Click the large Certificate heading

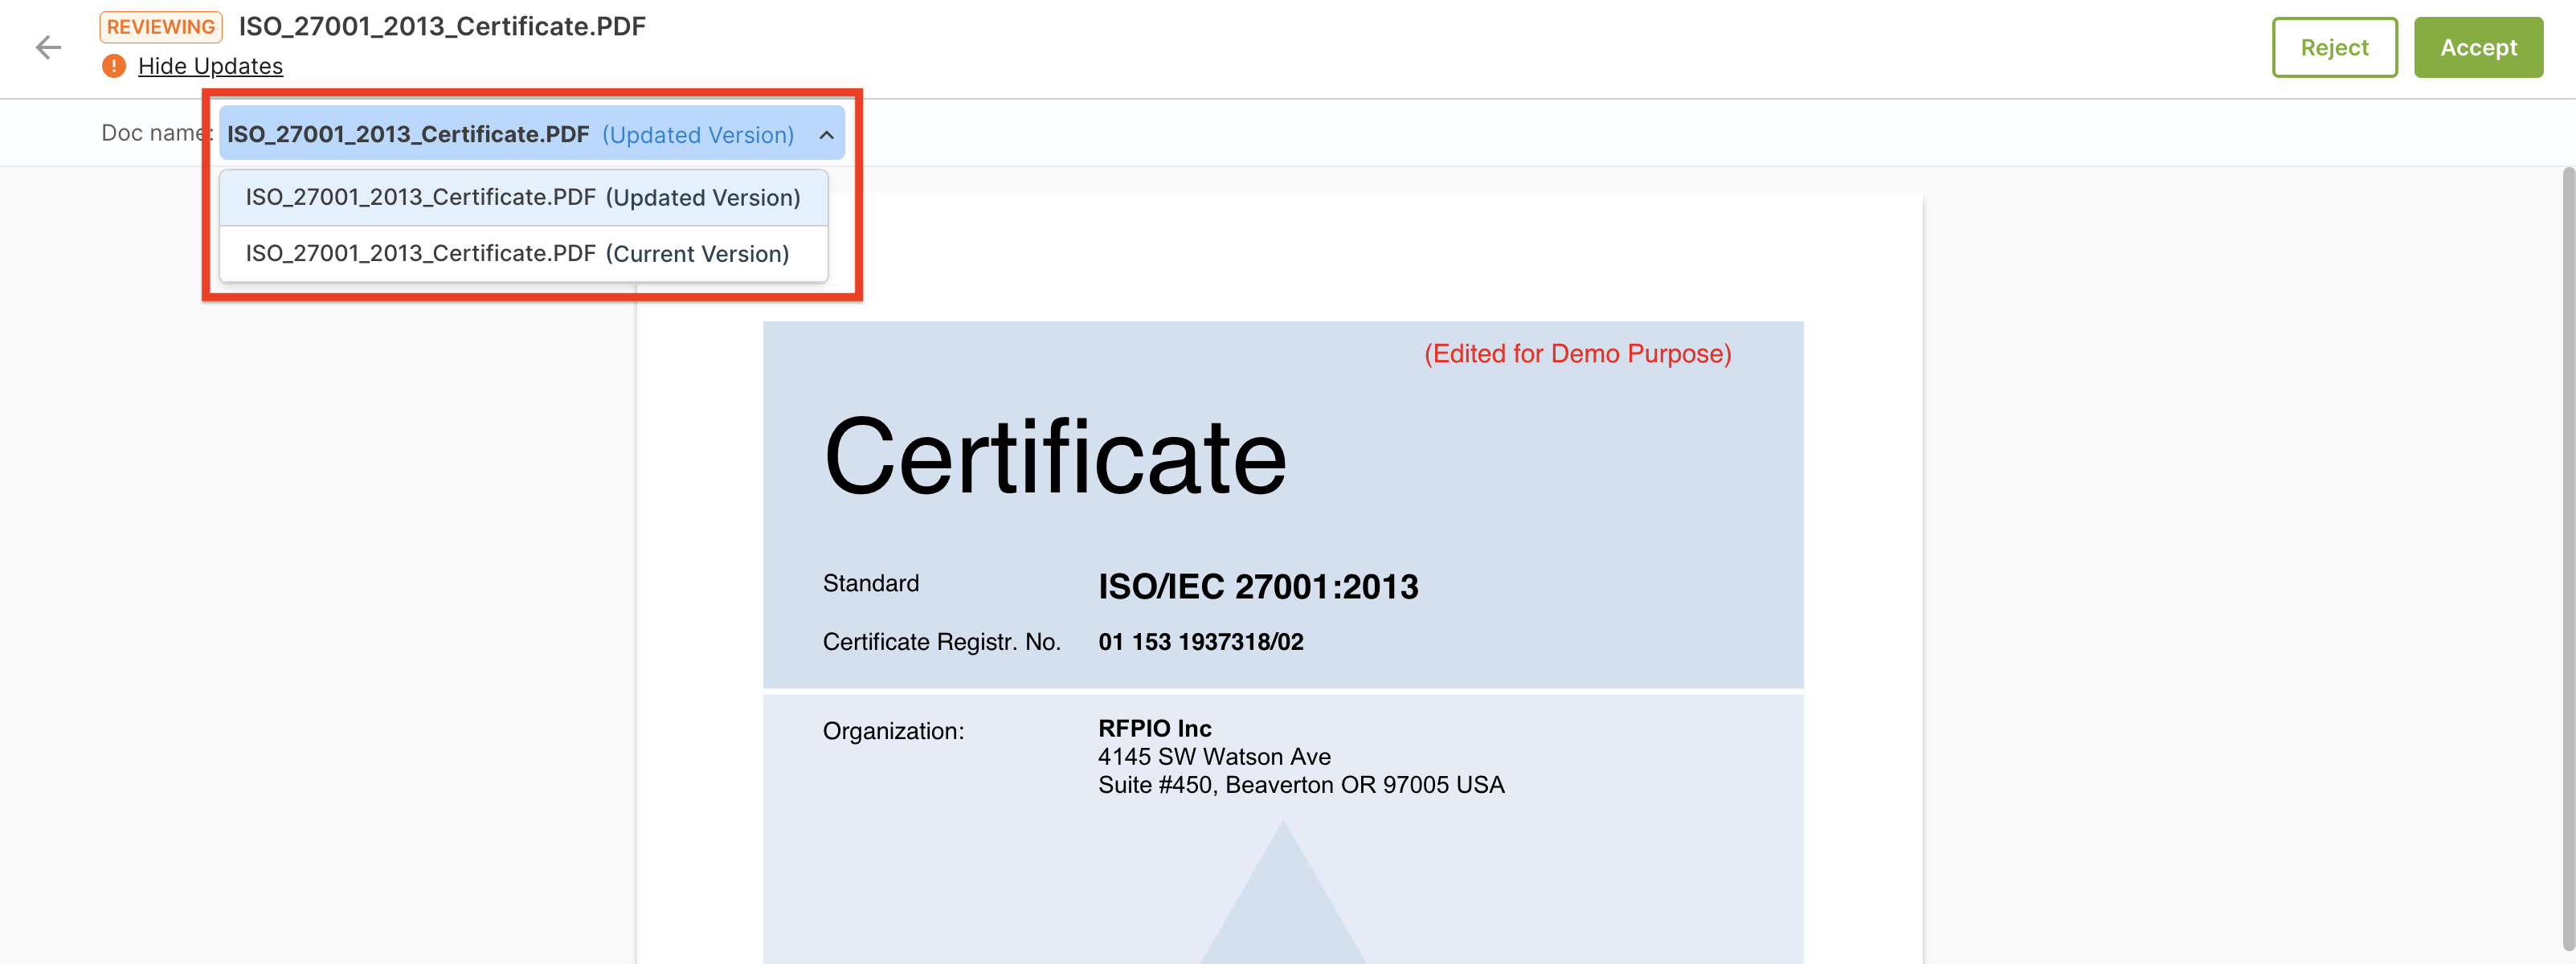[1055, 457]
